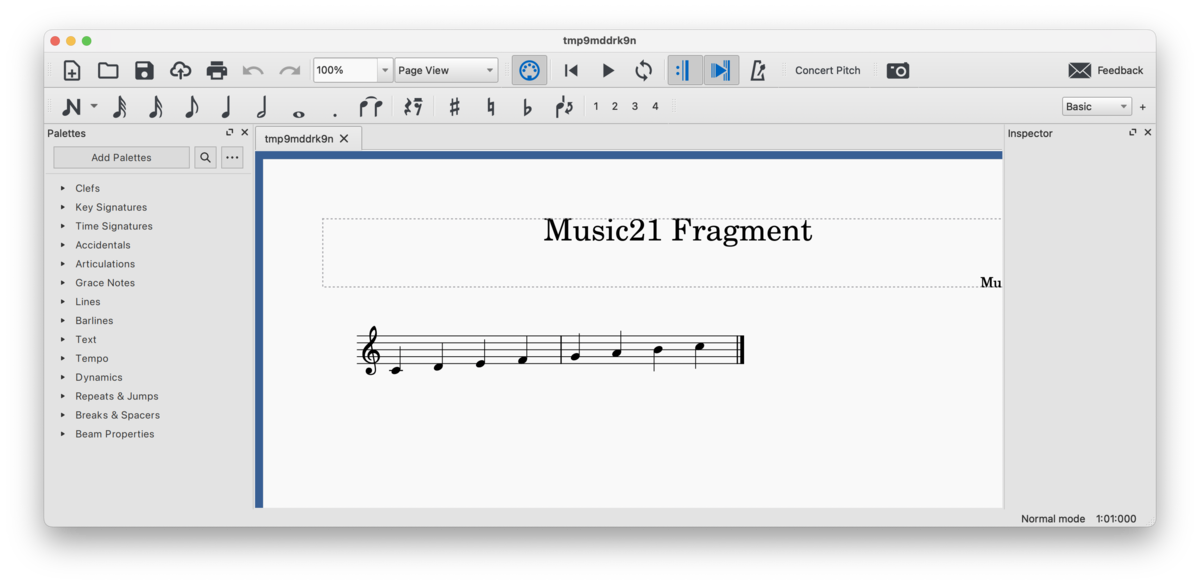Open the Page View dropdown
The height and width of the screenshot is (585, 1200).
(x=446, y=70)
